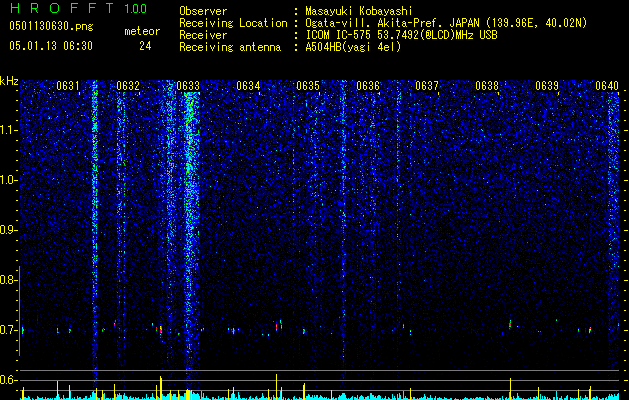Click the 0640 time marker
This screenshot has width=629, height=400.
(607, 86)
